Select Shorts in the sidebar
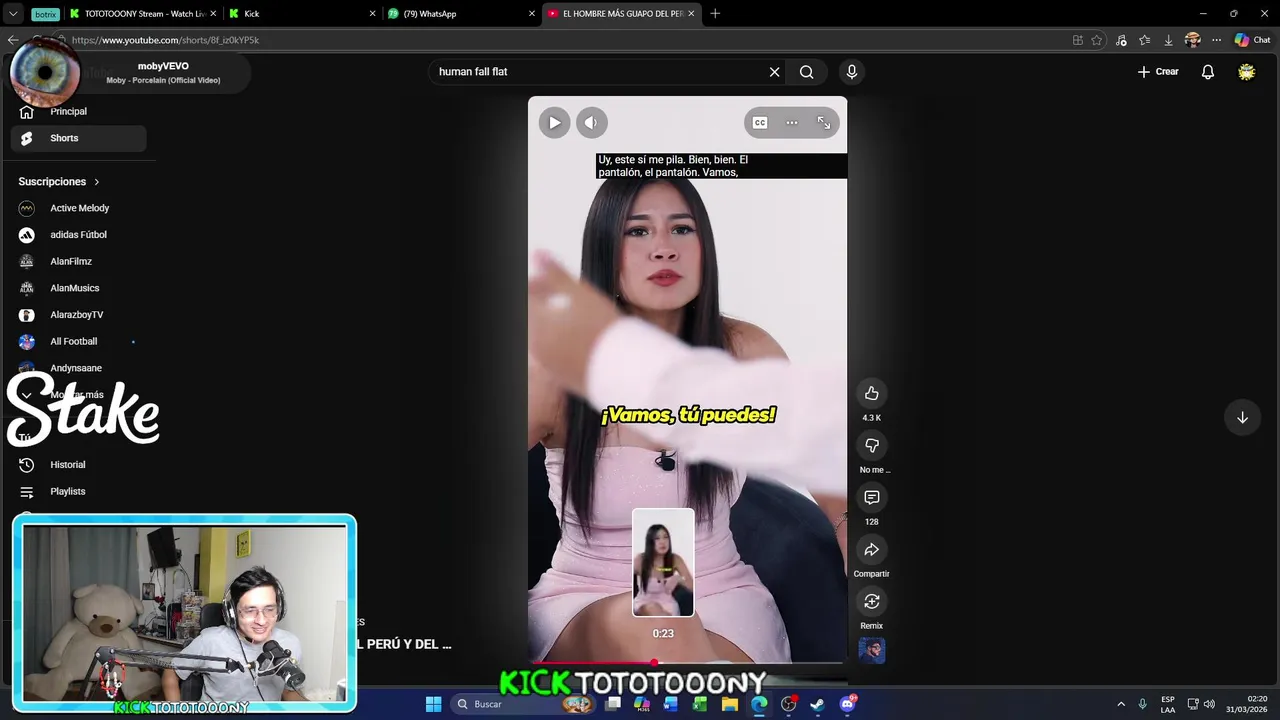This screenshot has height=720, width=1280. point(78,138)
